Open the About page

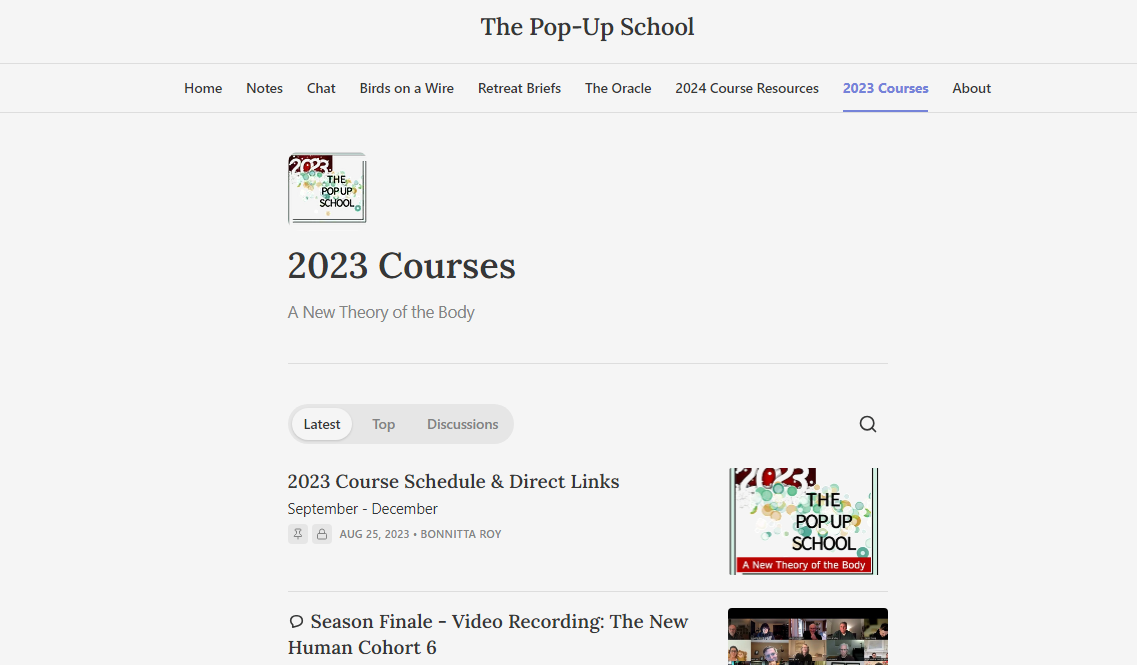(971, 88)
